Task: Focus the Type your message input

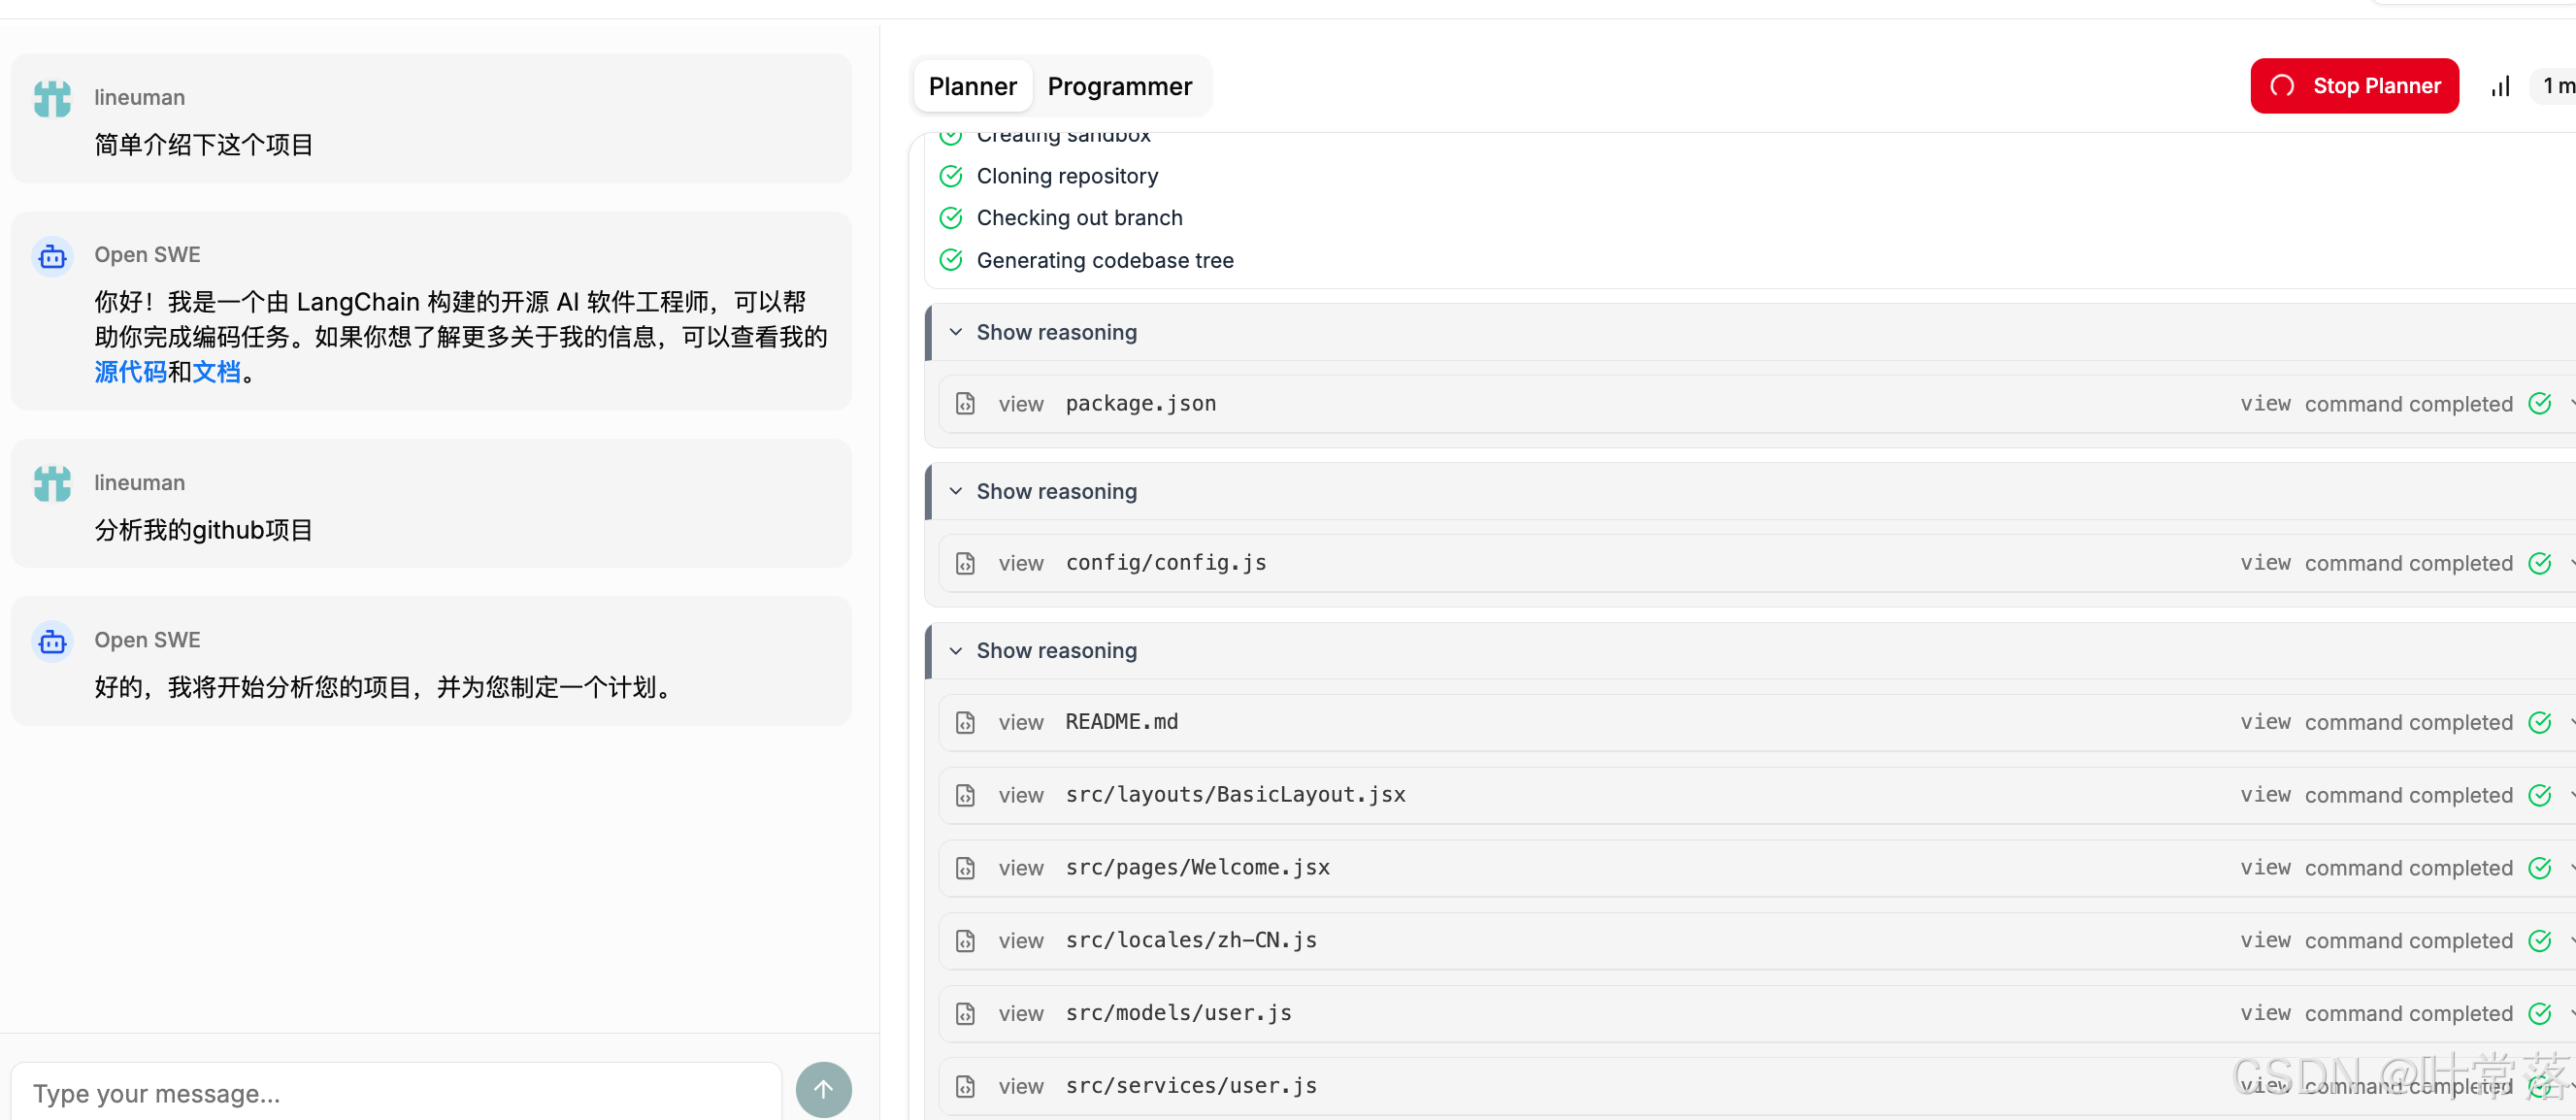Action: pos(395,1093)
